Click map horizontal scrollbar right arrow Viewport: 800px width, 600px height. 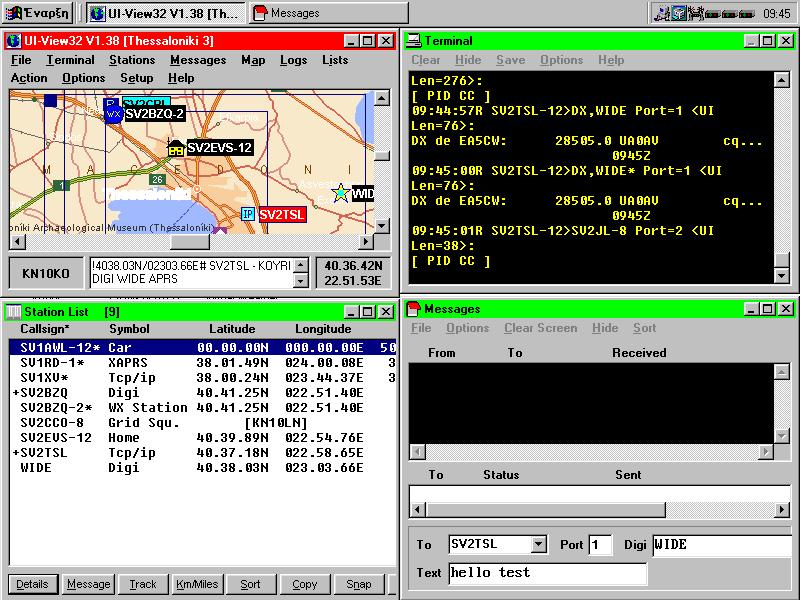365,241
